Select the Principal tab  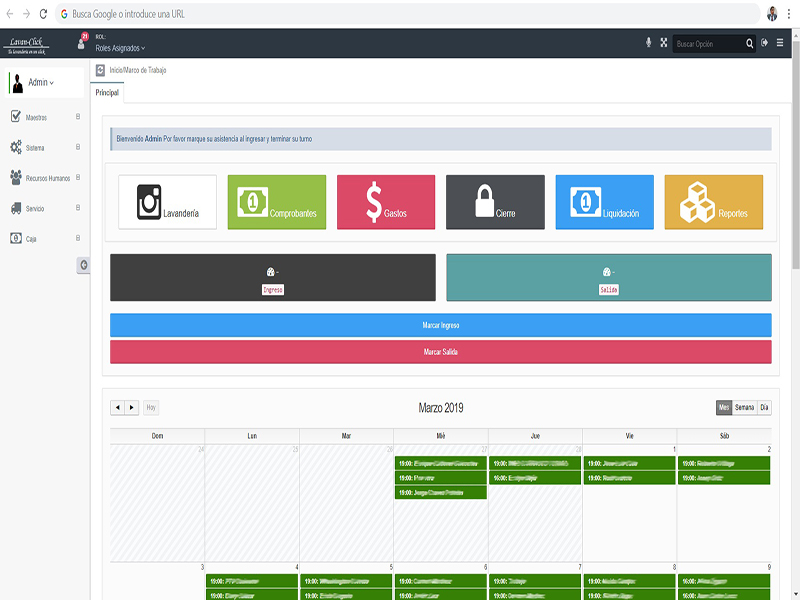click(107, 92)
